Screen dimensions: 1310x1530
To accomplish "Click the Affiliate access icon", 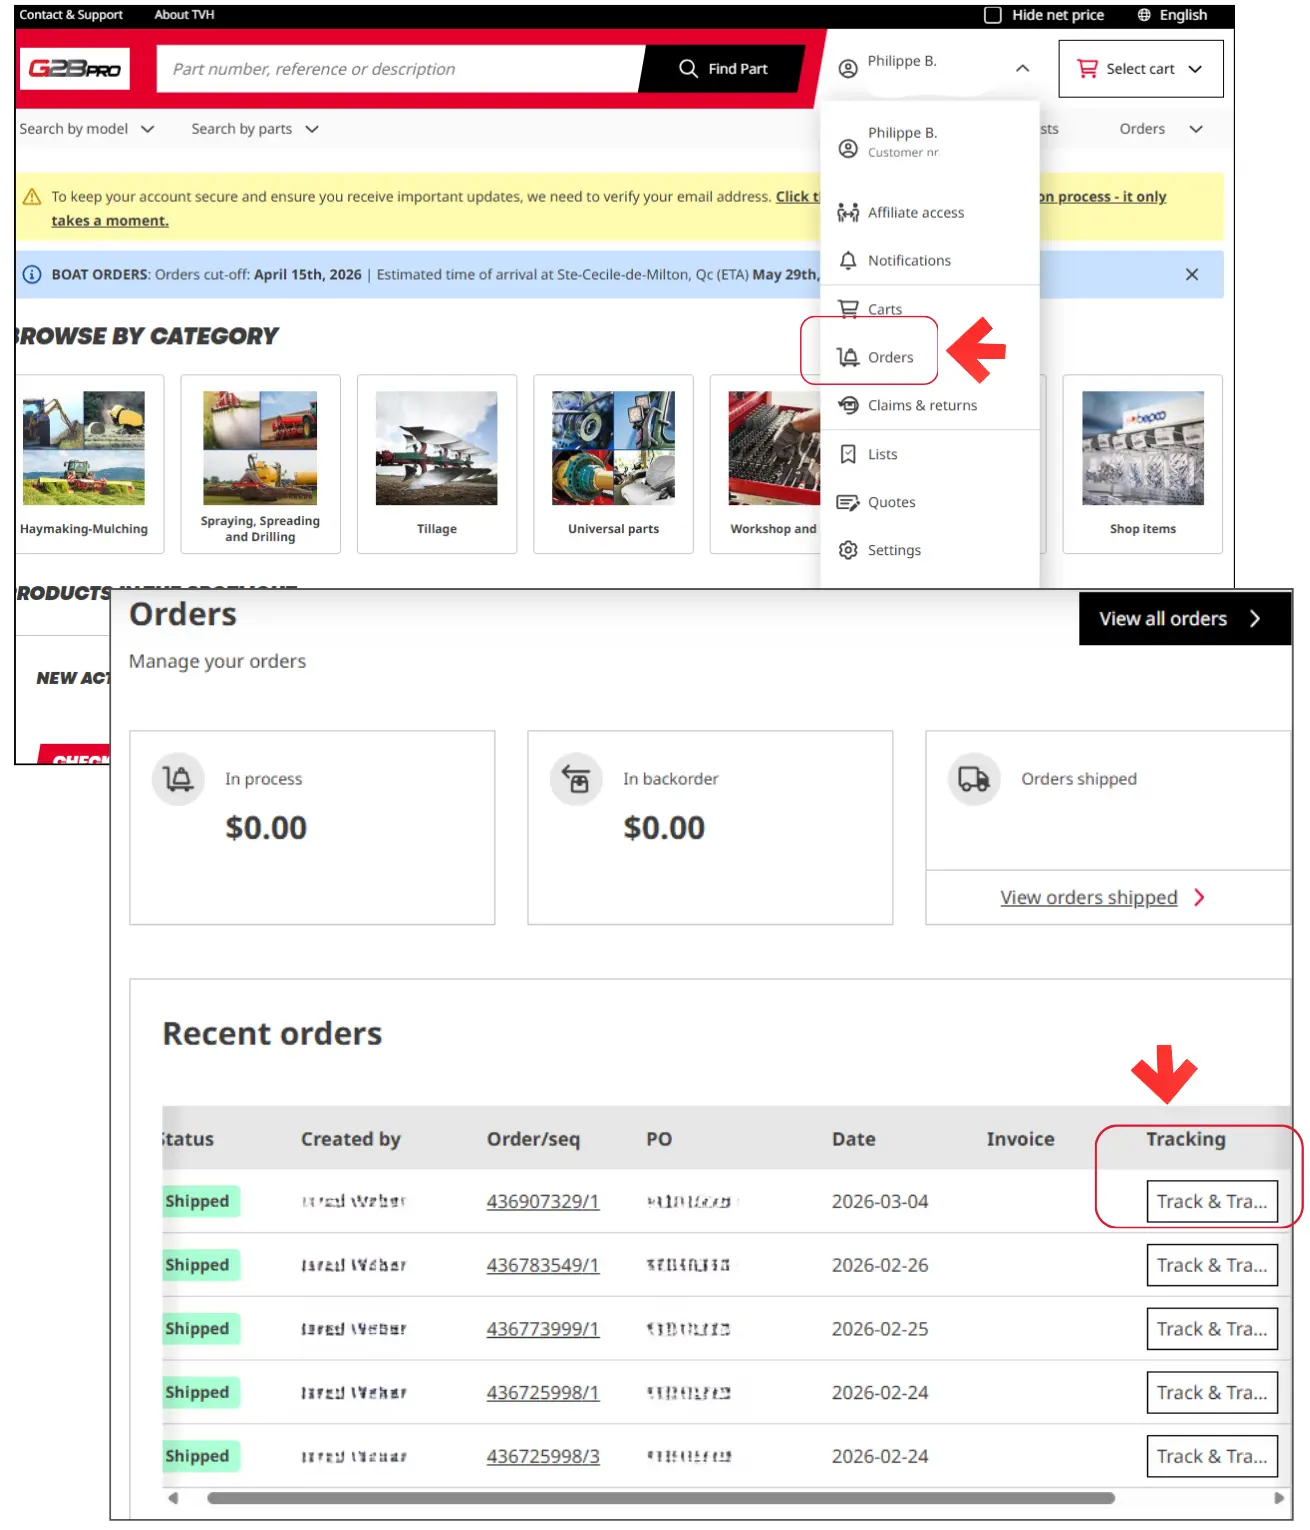I will coord(848,213).
